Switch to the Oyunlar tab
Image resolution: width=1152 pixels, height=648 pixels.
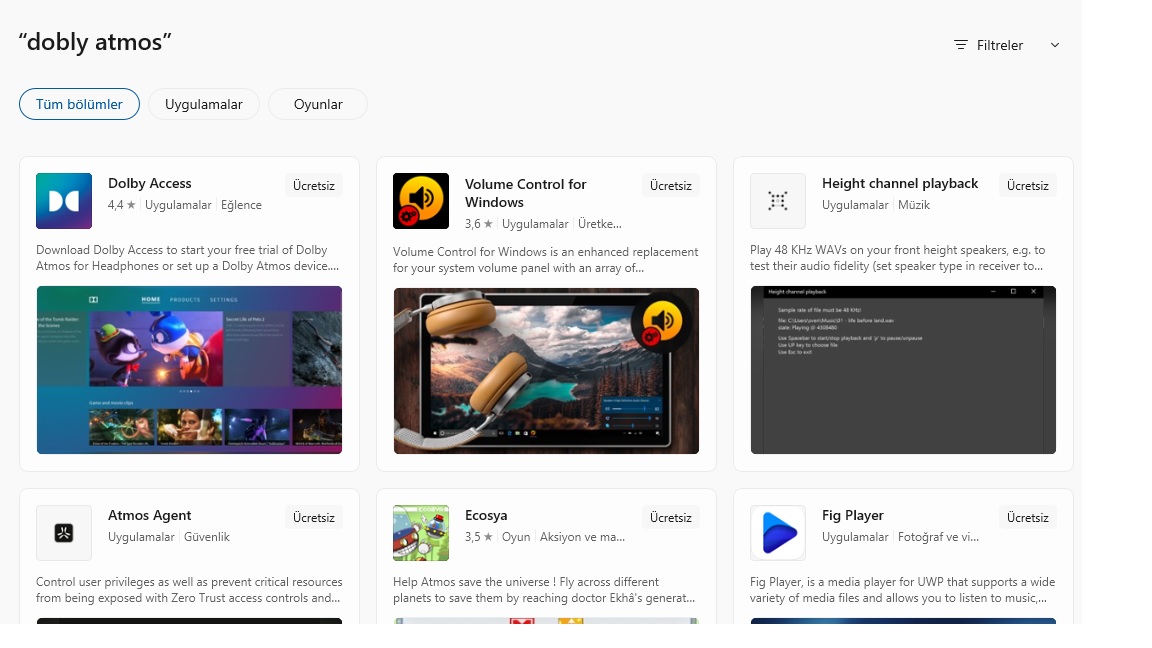[x=318, y=104]
